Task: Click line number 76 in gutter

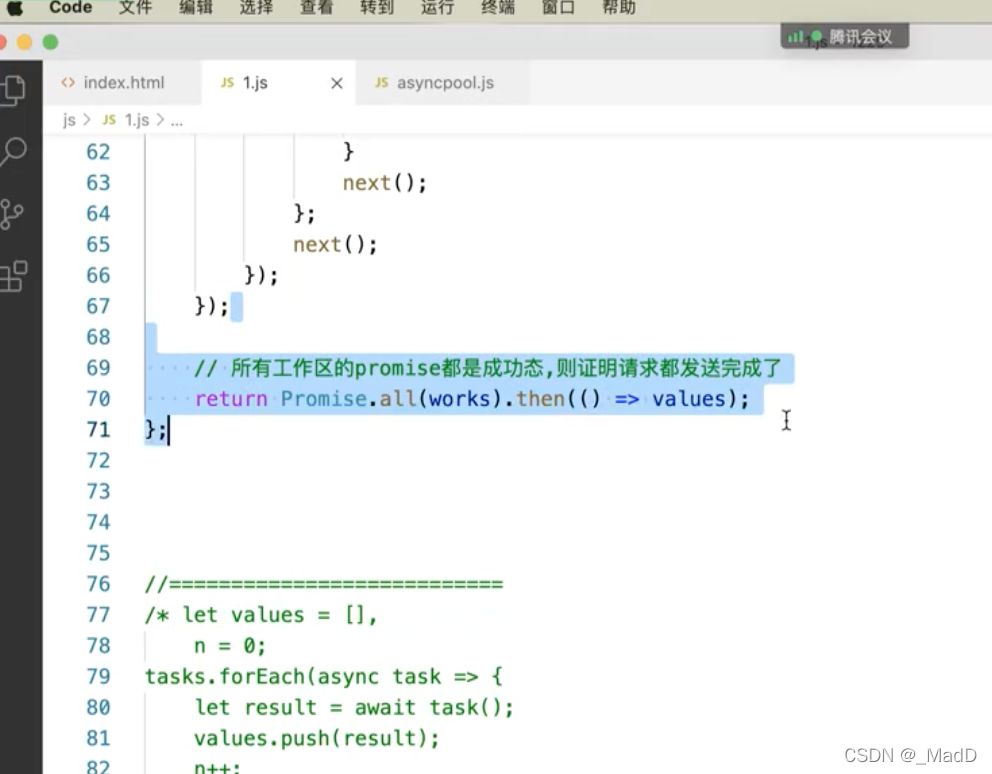Action: point(98,584)
